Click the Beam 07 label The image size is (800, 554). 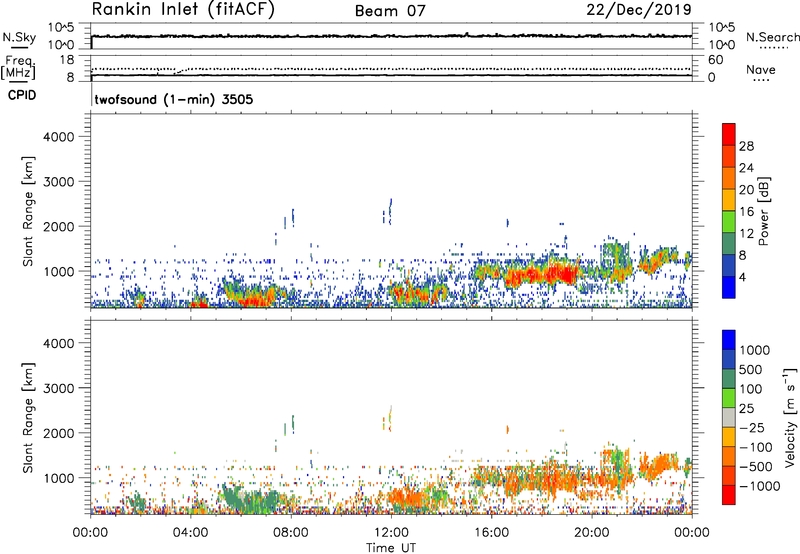pos(390,11)
